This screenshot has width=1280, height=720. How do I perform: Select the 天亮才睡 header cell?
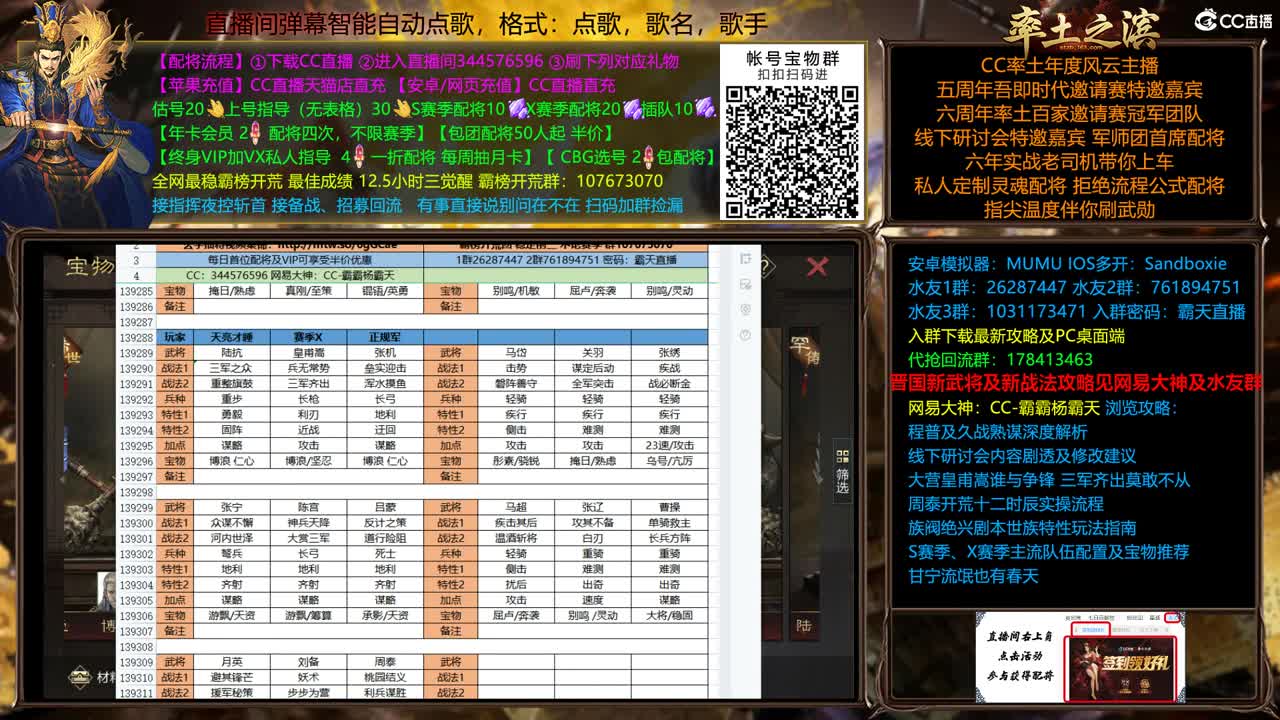[232, 338]
